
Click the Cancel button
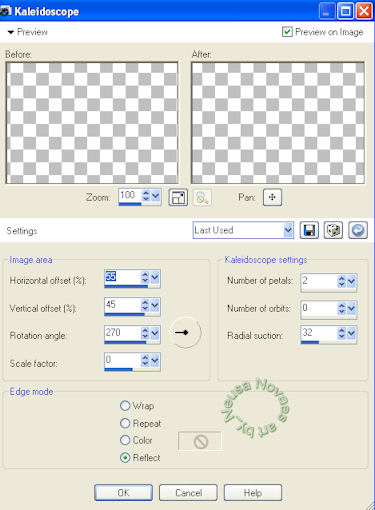(188, 493)
